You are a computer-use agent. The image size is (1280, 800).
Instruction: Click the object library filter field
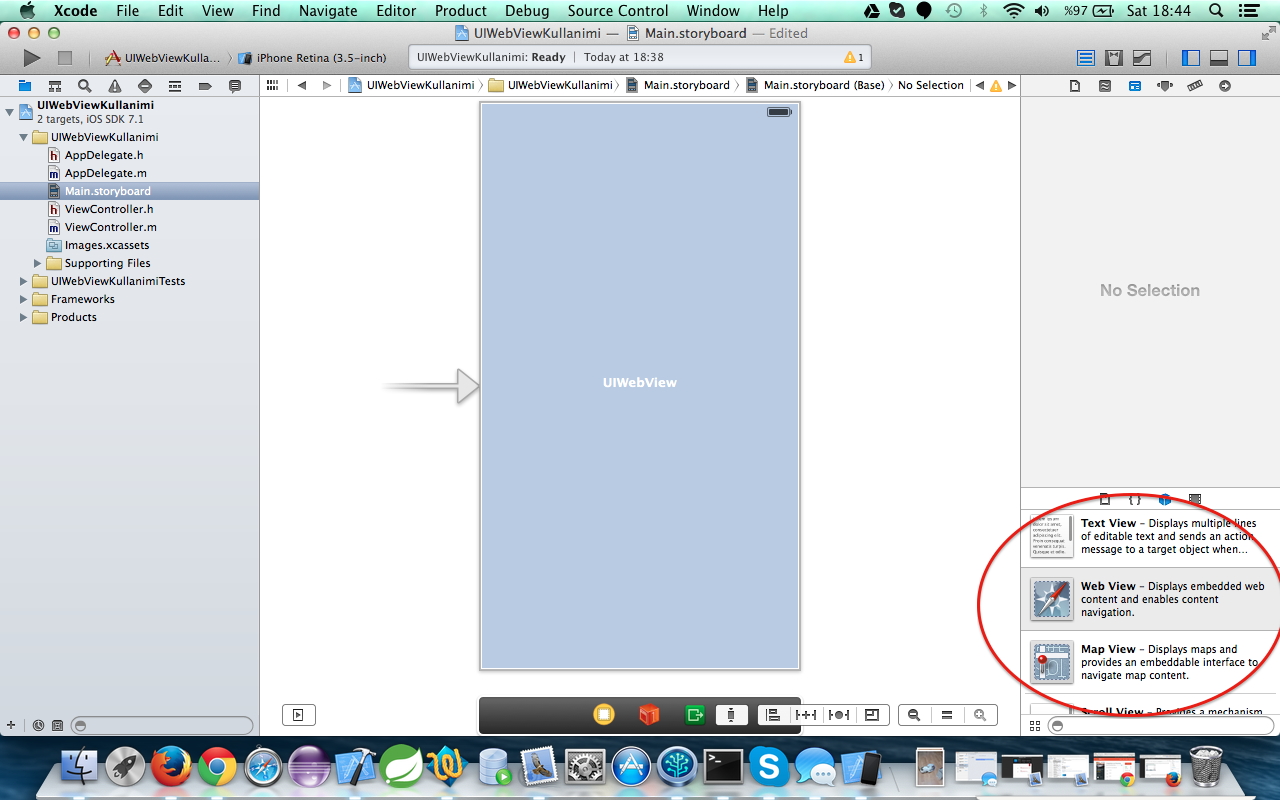pyautogui.click(x=1162, y=725)
